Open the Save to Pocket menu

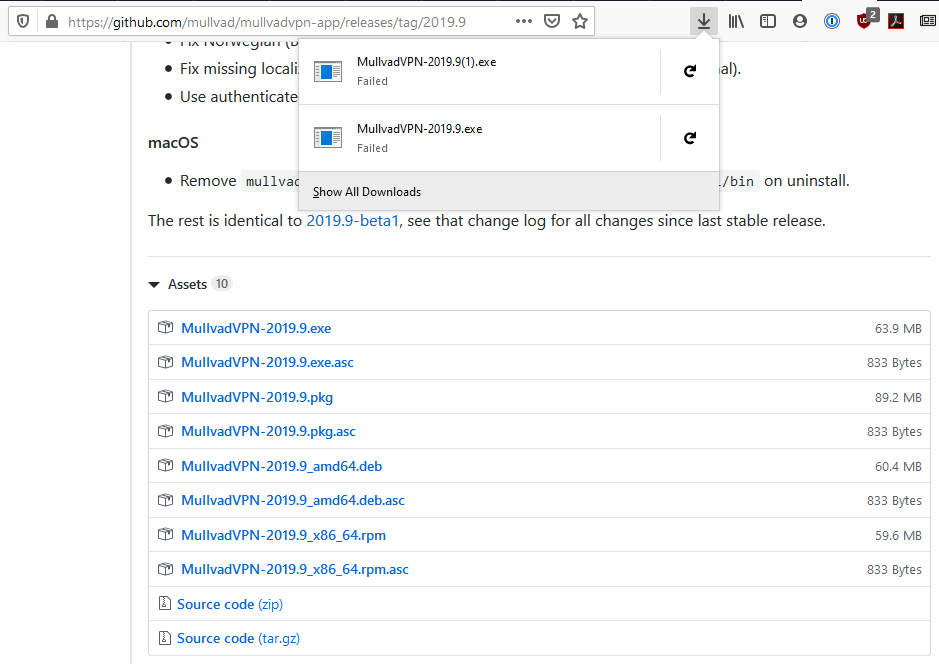click(552, 20)
